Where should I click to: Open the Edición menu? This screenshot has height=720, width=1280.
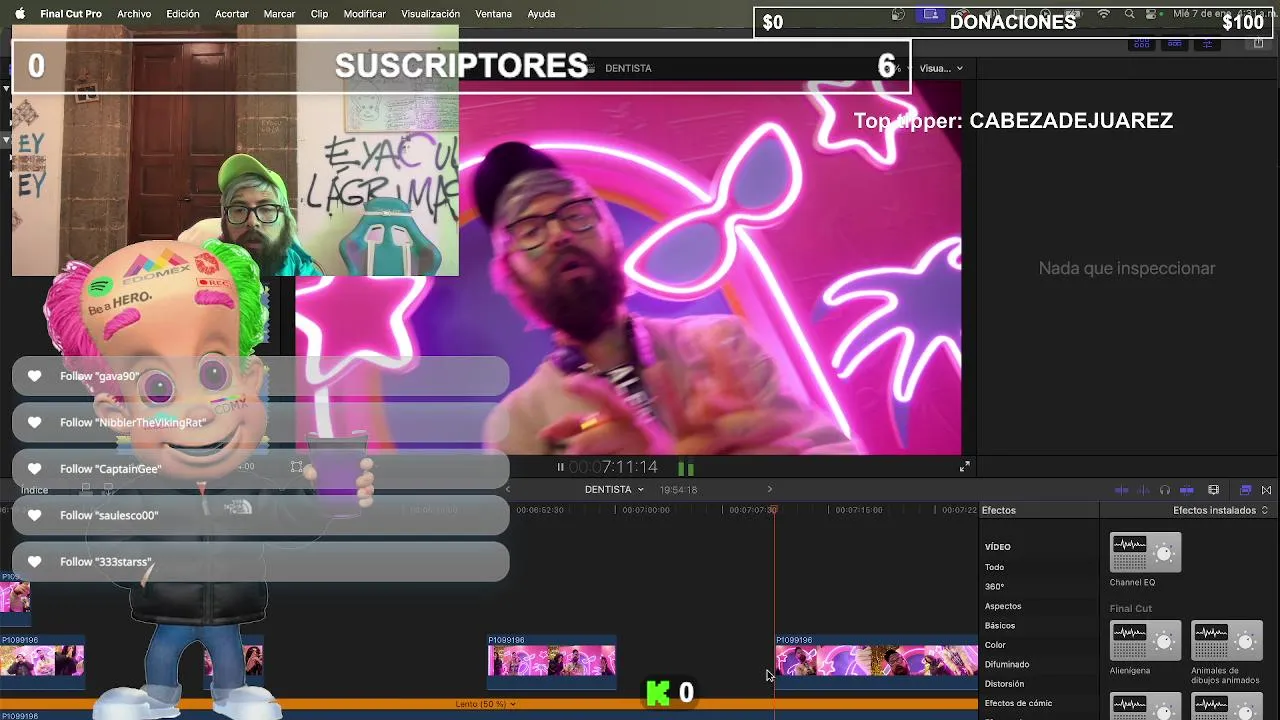coord(183,14)
